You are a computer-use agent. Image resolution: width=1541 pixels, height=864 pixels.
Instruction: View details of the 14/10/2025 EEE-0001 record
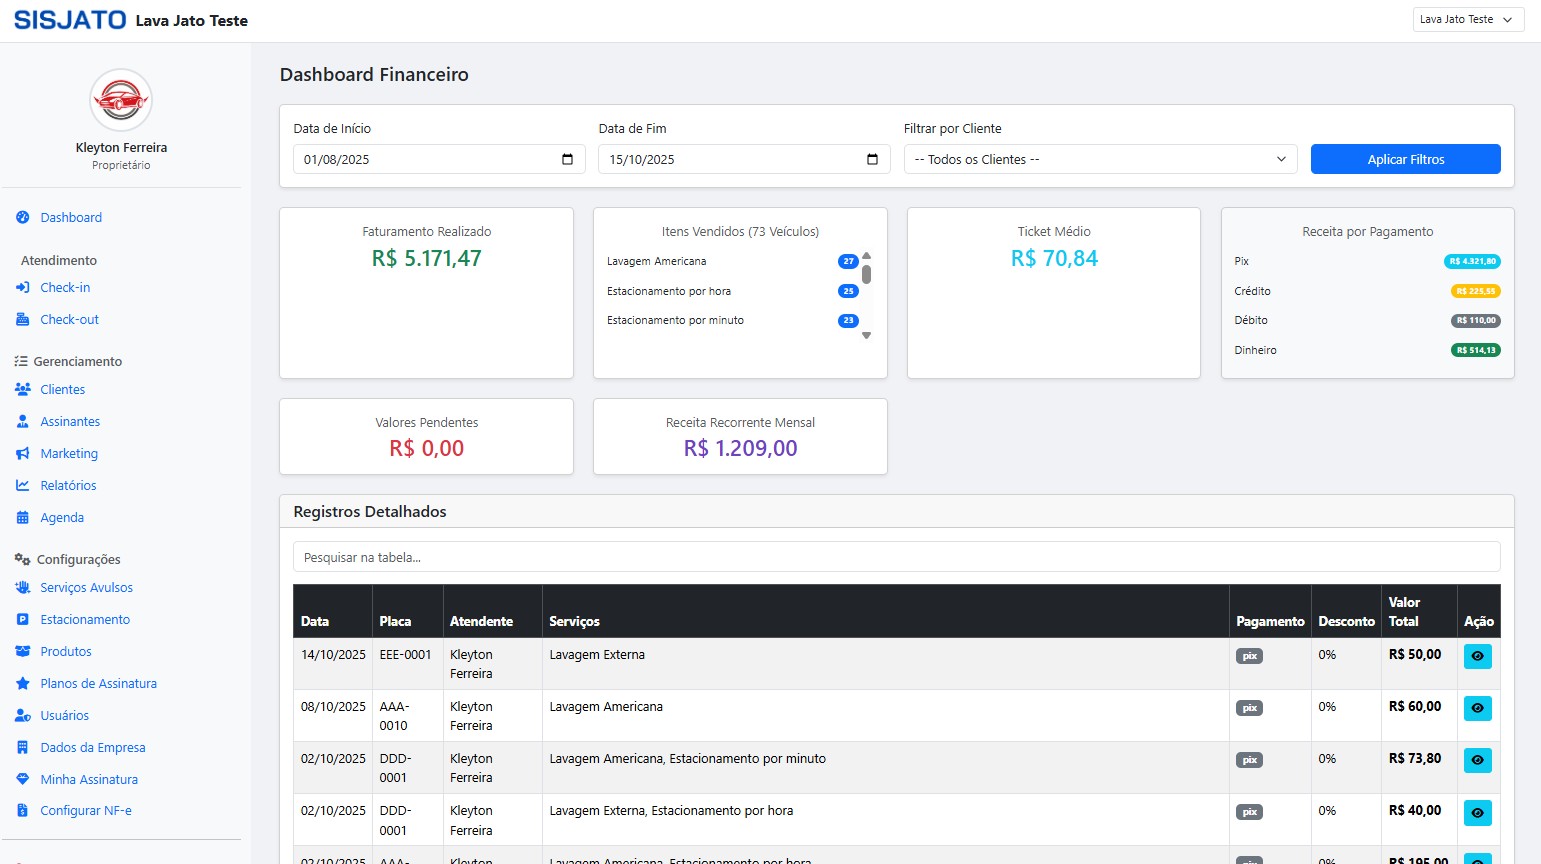[x=1477, y=656]
